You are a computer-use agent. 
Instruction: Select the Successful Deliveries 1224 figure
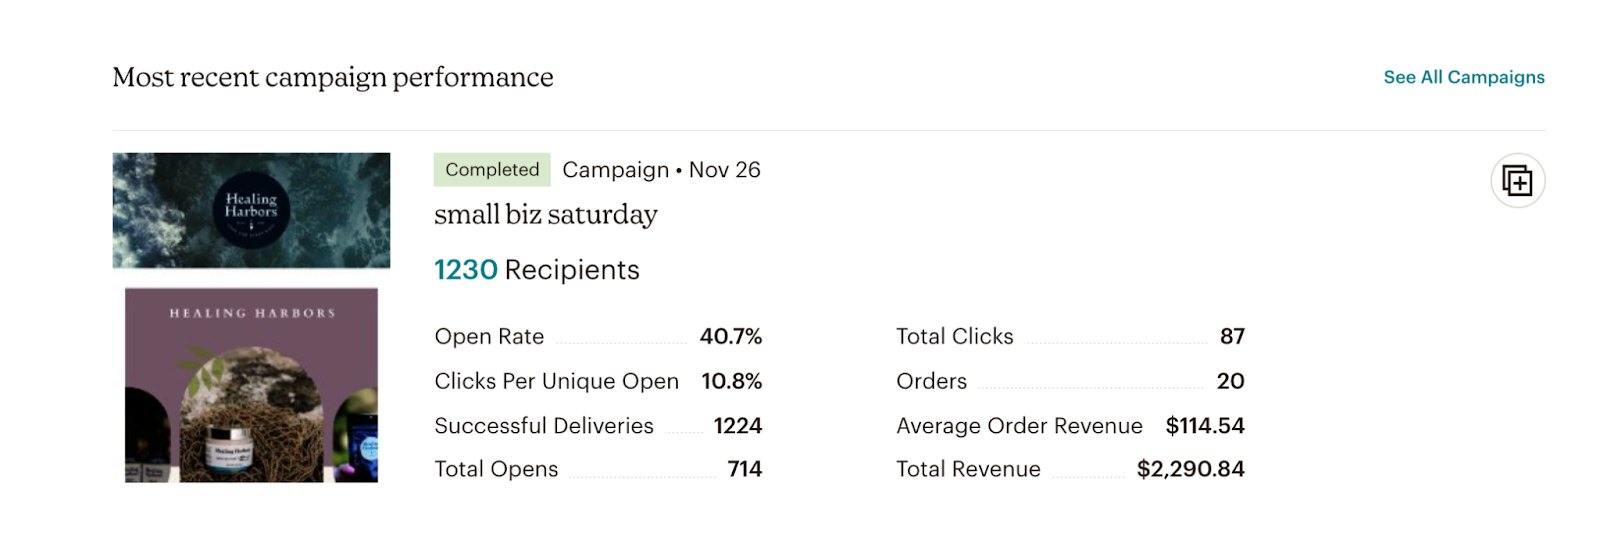pos(738,426)
